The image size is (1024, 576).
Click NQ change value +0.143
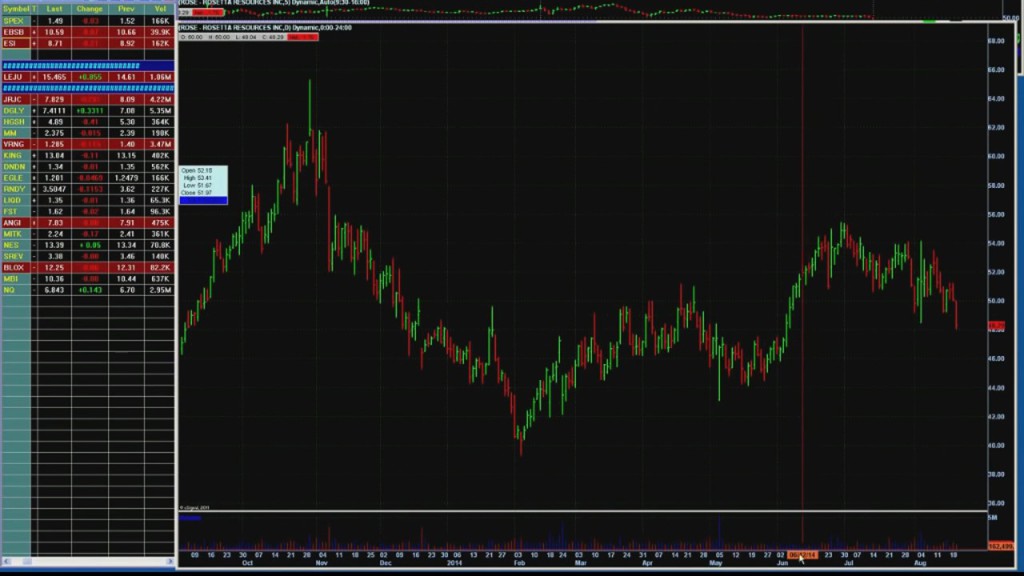[89, 290]
